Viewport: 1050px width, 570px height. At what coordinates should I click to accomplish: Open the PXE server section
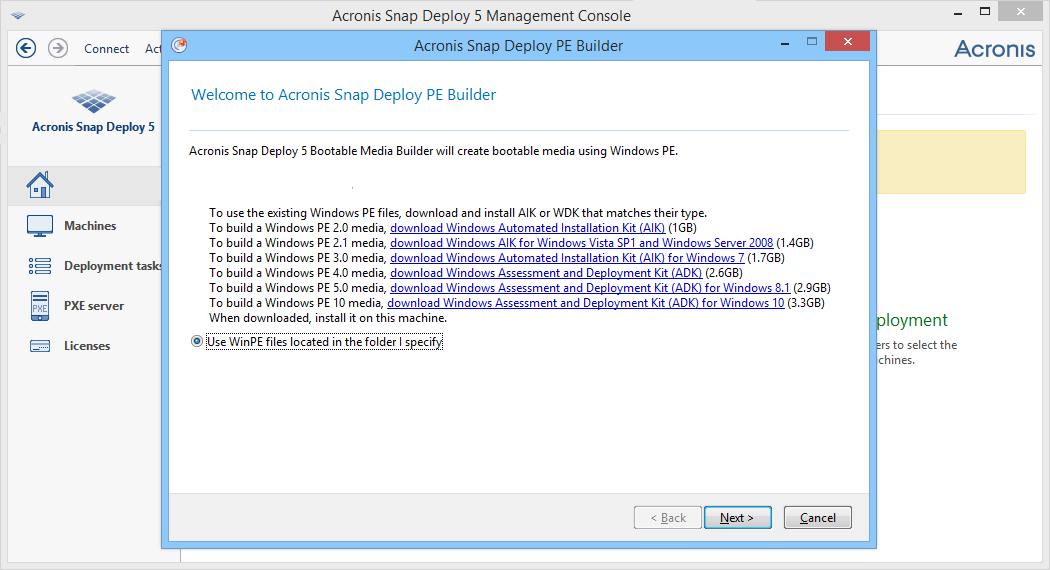(x=94, y=306)
